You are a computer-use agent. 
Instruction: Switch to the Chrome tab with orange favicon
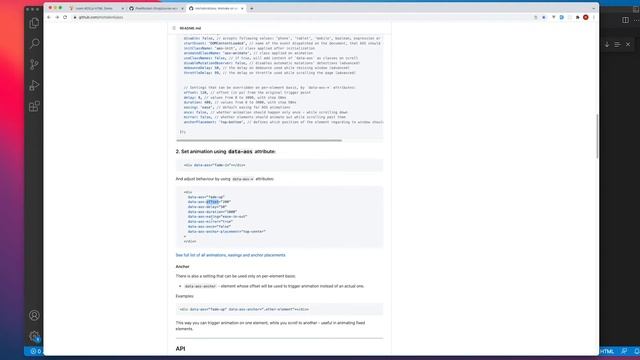point(96,8)
